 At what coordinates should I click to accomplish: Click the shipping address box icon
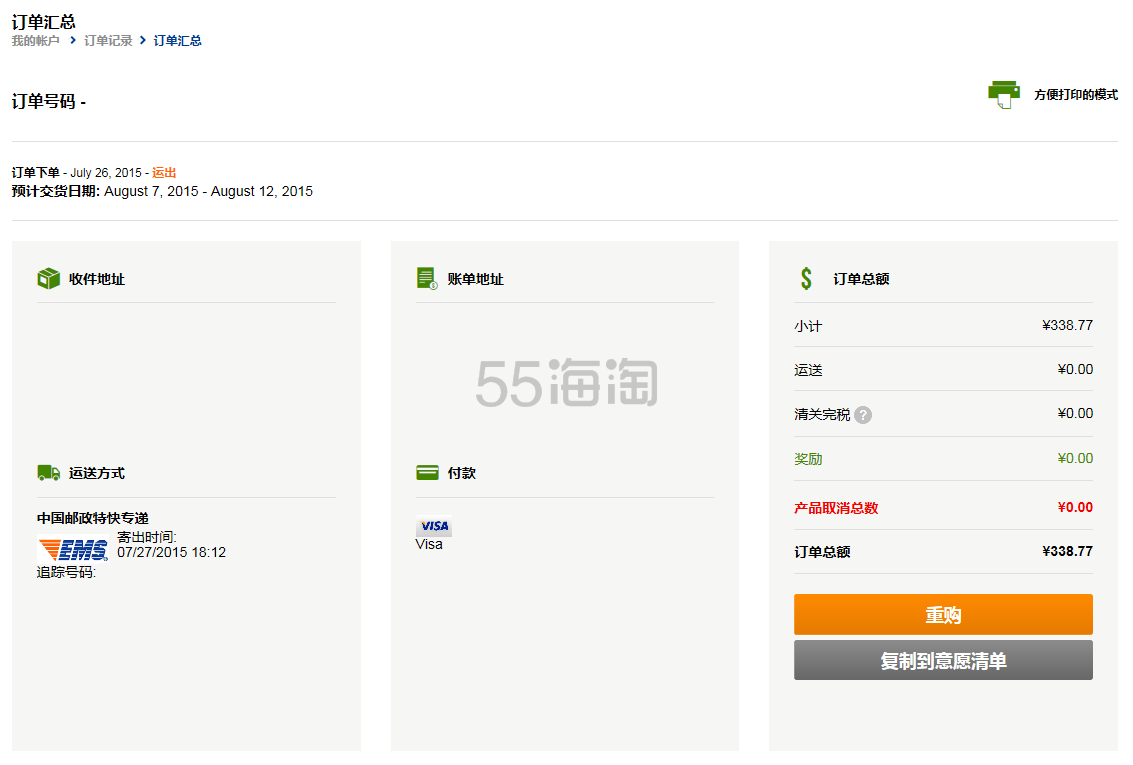(49, 279)
